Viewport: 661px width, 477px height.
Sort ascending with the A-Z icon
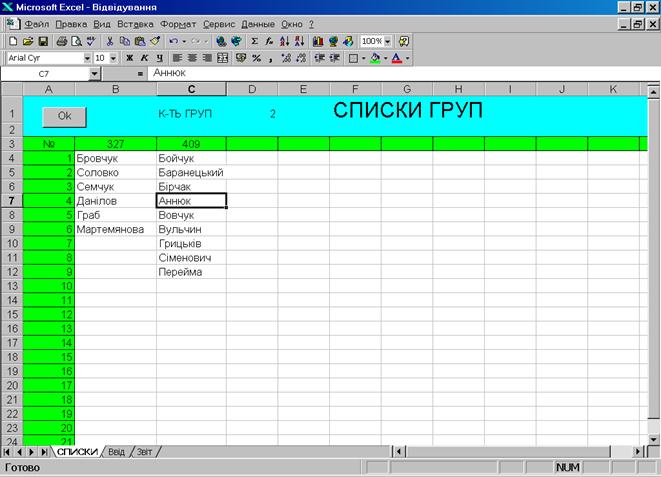click(x=284, y=41)
